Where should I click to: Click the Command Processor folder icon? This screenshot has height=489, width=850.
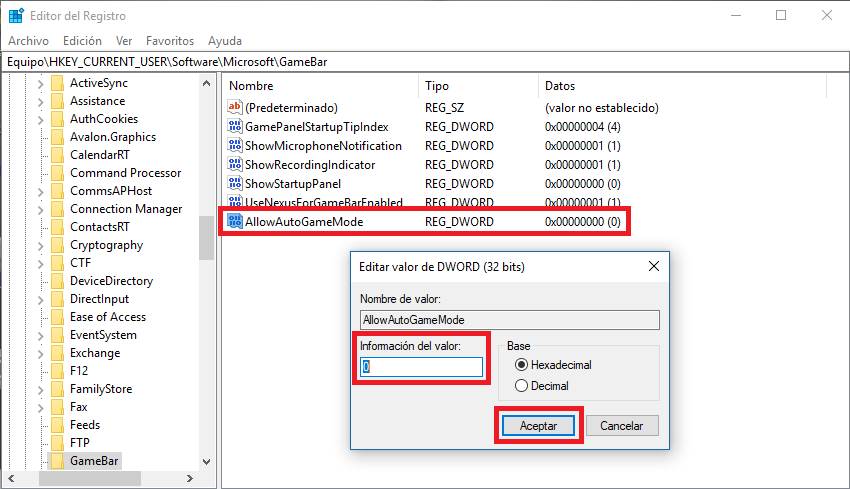(57, 173)
